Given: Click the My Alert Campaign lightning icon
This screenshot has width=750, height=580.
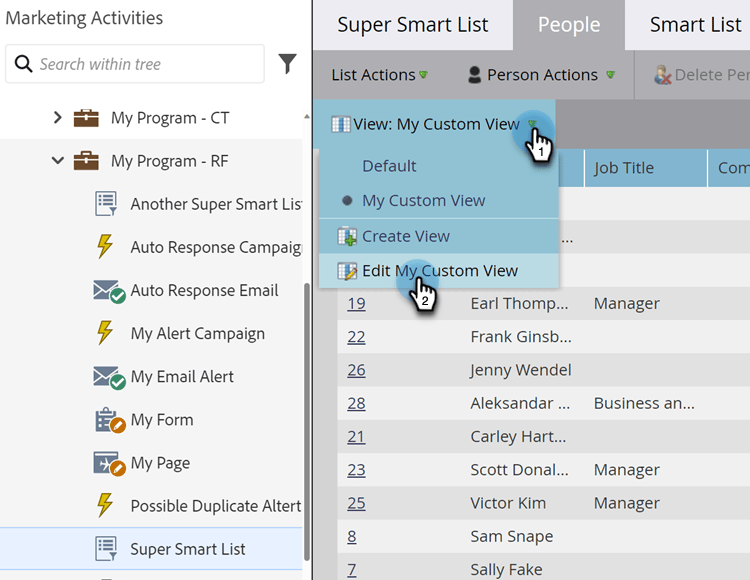Looking at the screenshot, I should pos(105,333).
